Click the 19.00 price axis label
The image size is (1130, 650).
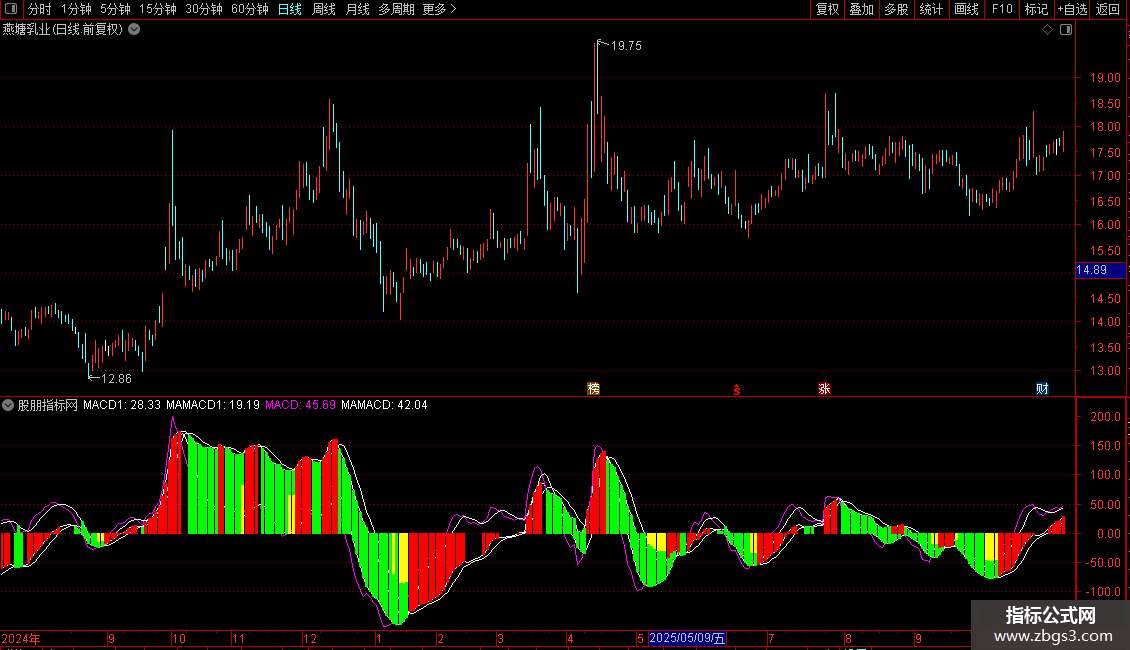pos(1105,78)
